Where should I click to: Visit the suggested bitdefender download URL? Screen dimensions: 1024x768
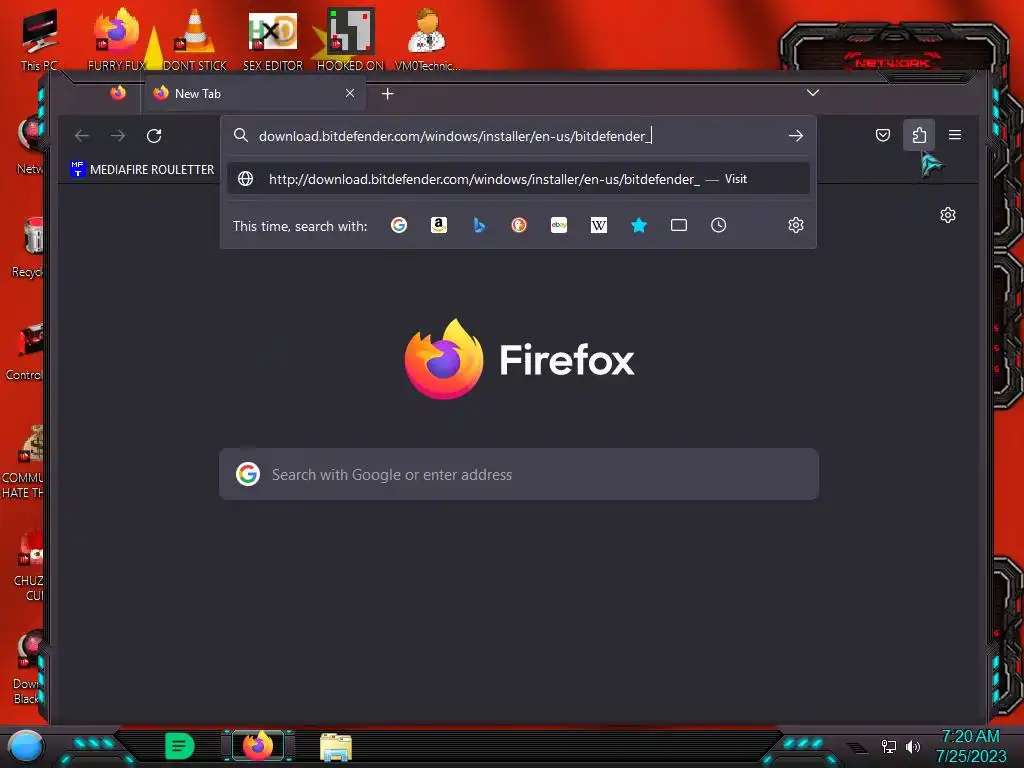[x=519, y=179]
